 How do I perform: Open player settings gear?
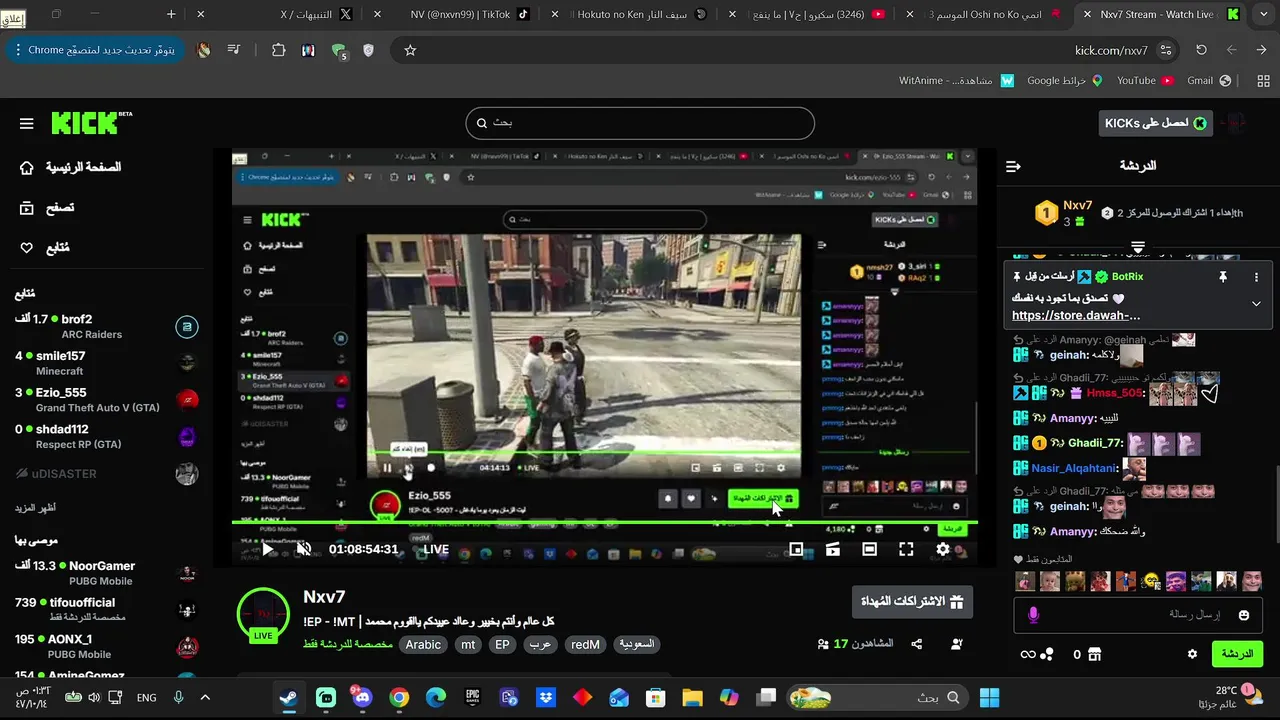943,549
